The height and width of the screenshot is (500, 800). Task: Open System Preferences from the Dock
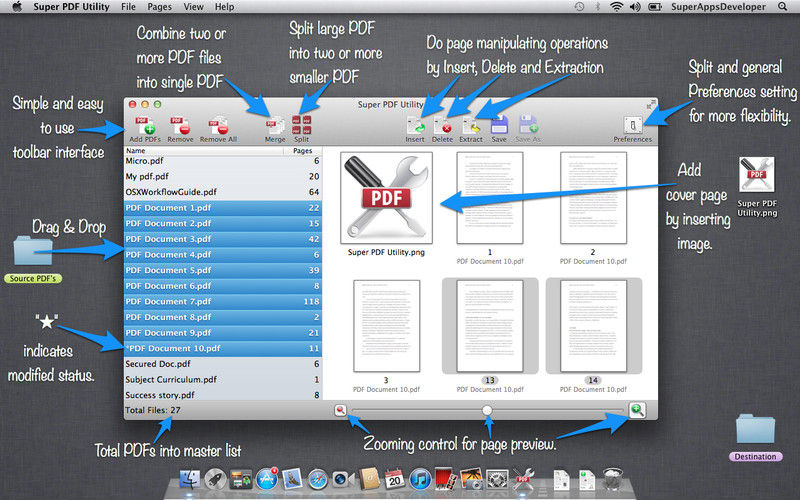click(497, 480)
